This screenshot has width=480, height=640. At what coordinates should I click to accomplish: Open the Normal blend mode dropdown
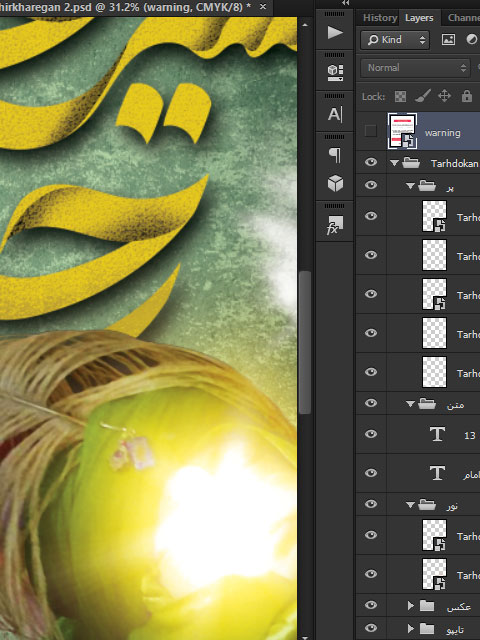[415, 68]
